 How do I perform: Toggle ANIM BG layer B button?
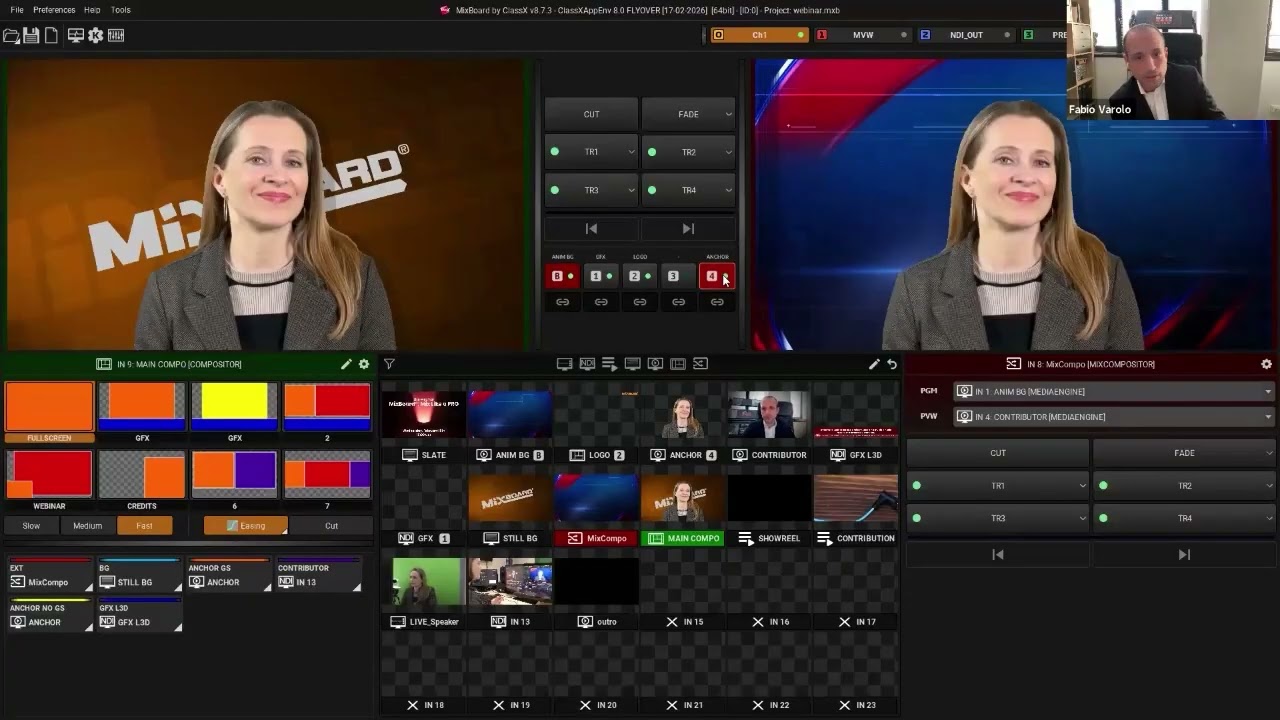(562, 276)
